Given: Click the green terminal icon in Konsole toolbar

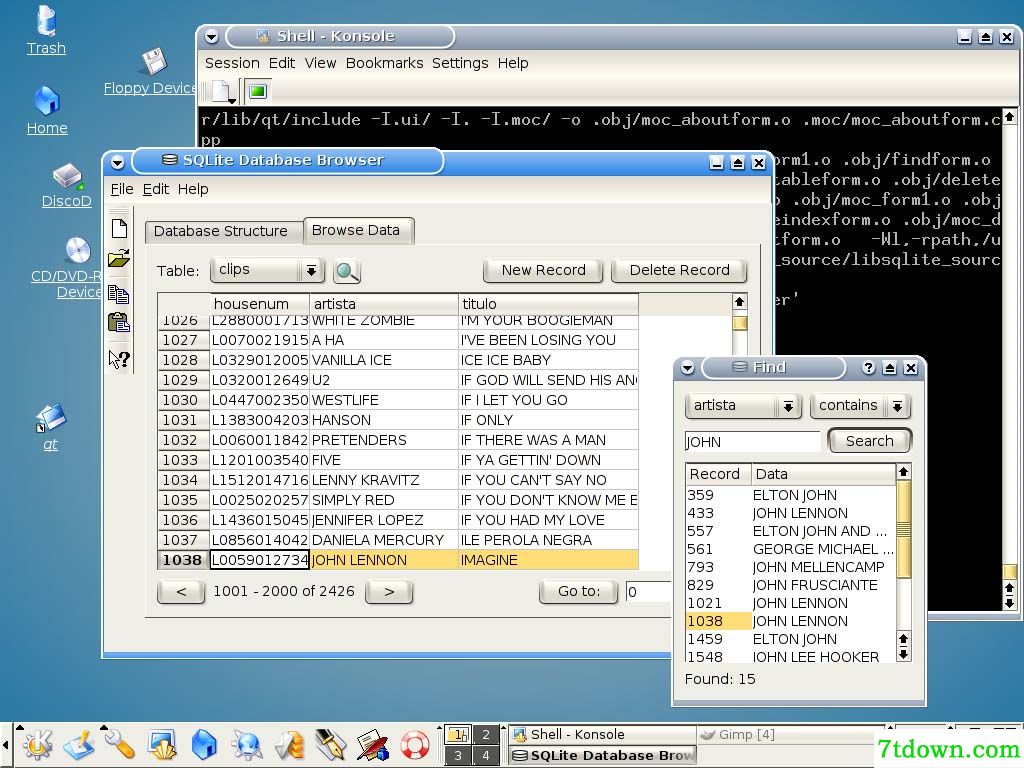Looking at the screenshot, I should pyautogui.click(x=258, y=91).
